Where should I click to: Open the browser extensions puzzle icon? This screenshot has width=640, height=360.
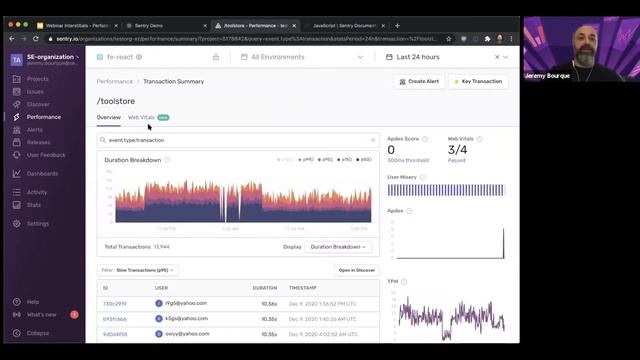tap(487, 39)
